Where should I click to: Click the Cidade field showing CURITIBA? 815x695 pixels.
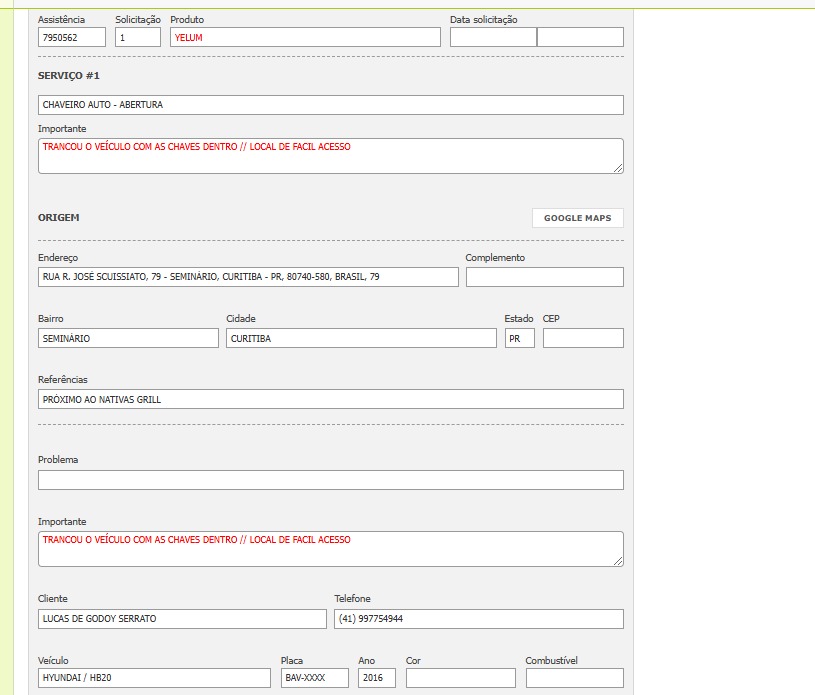(361, 338)
